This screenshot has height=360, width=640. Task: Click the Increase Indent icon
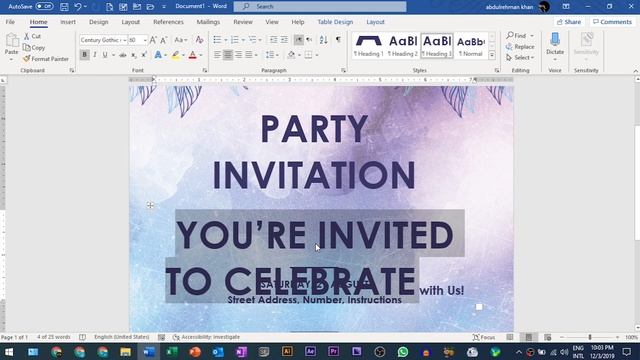pos(284,40)
